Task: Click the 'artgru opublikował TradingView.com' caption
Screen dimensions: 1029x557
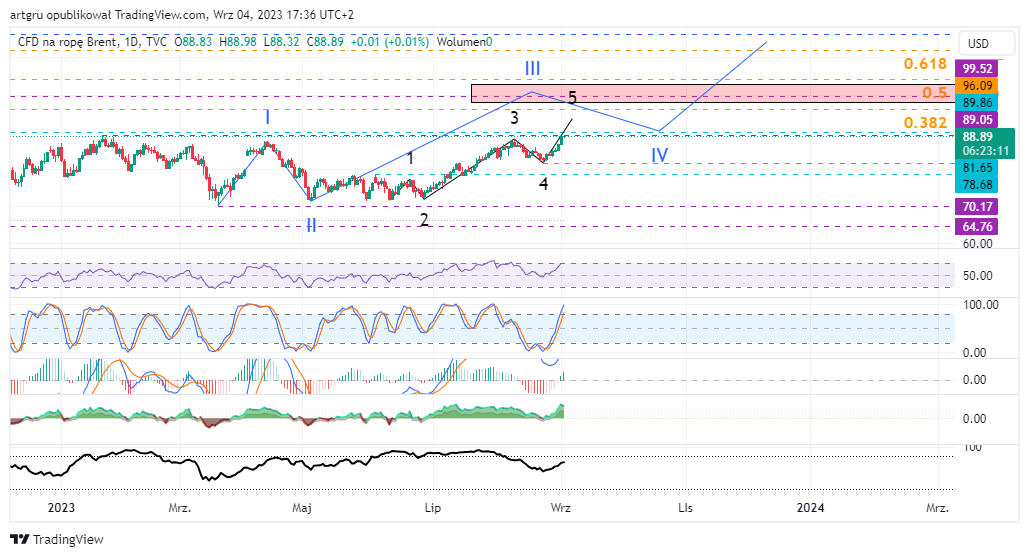Action: coord(108,14)
